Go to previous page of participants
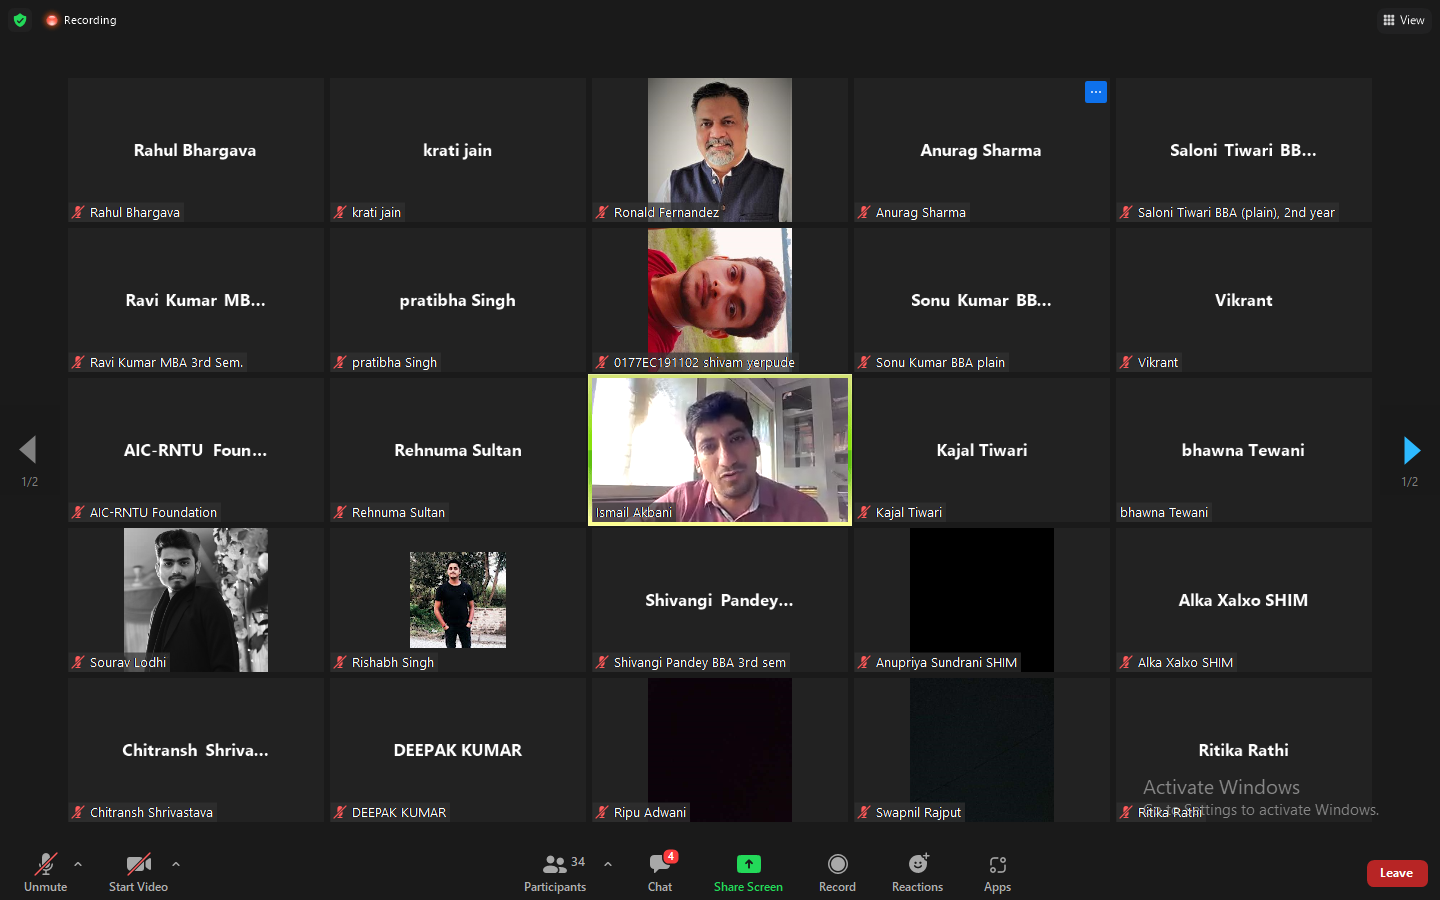This screenshot has height=900, width=1440. 28,450
